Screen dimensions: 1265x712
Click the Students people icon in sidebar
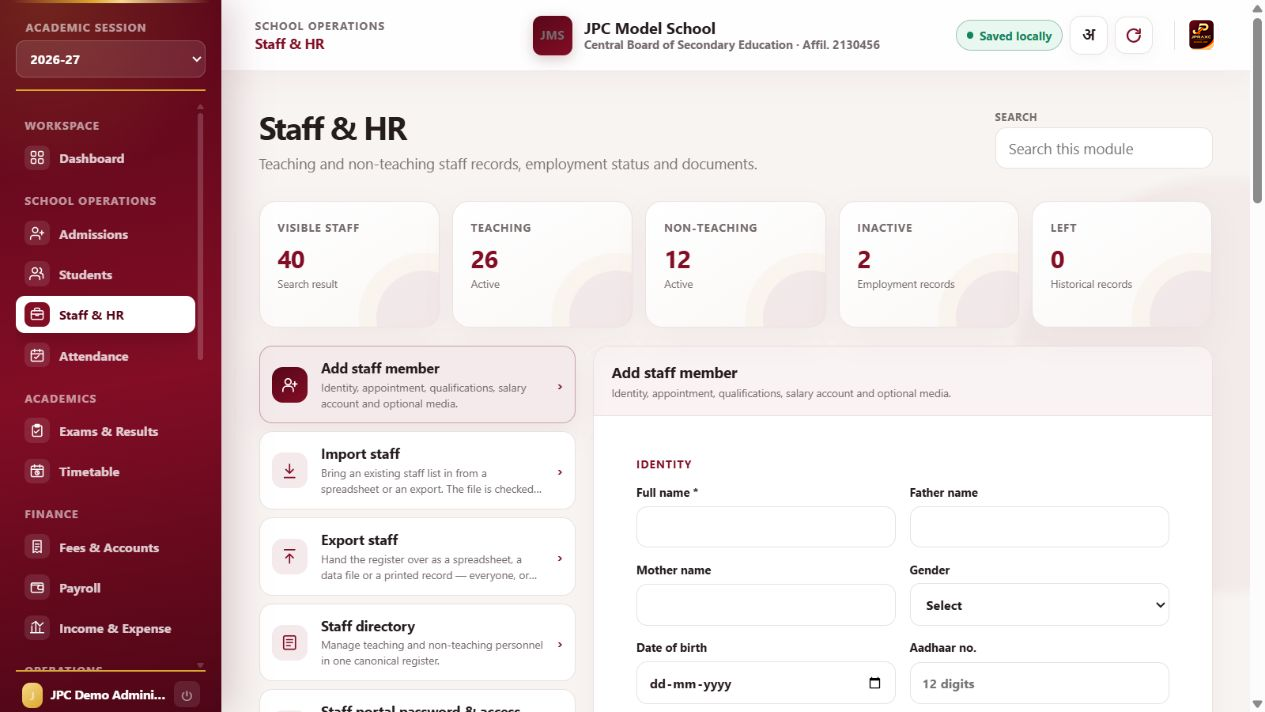[37, 274]
